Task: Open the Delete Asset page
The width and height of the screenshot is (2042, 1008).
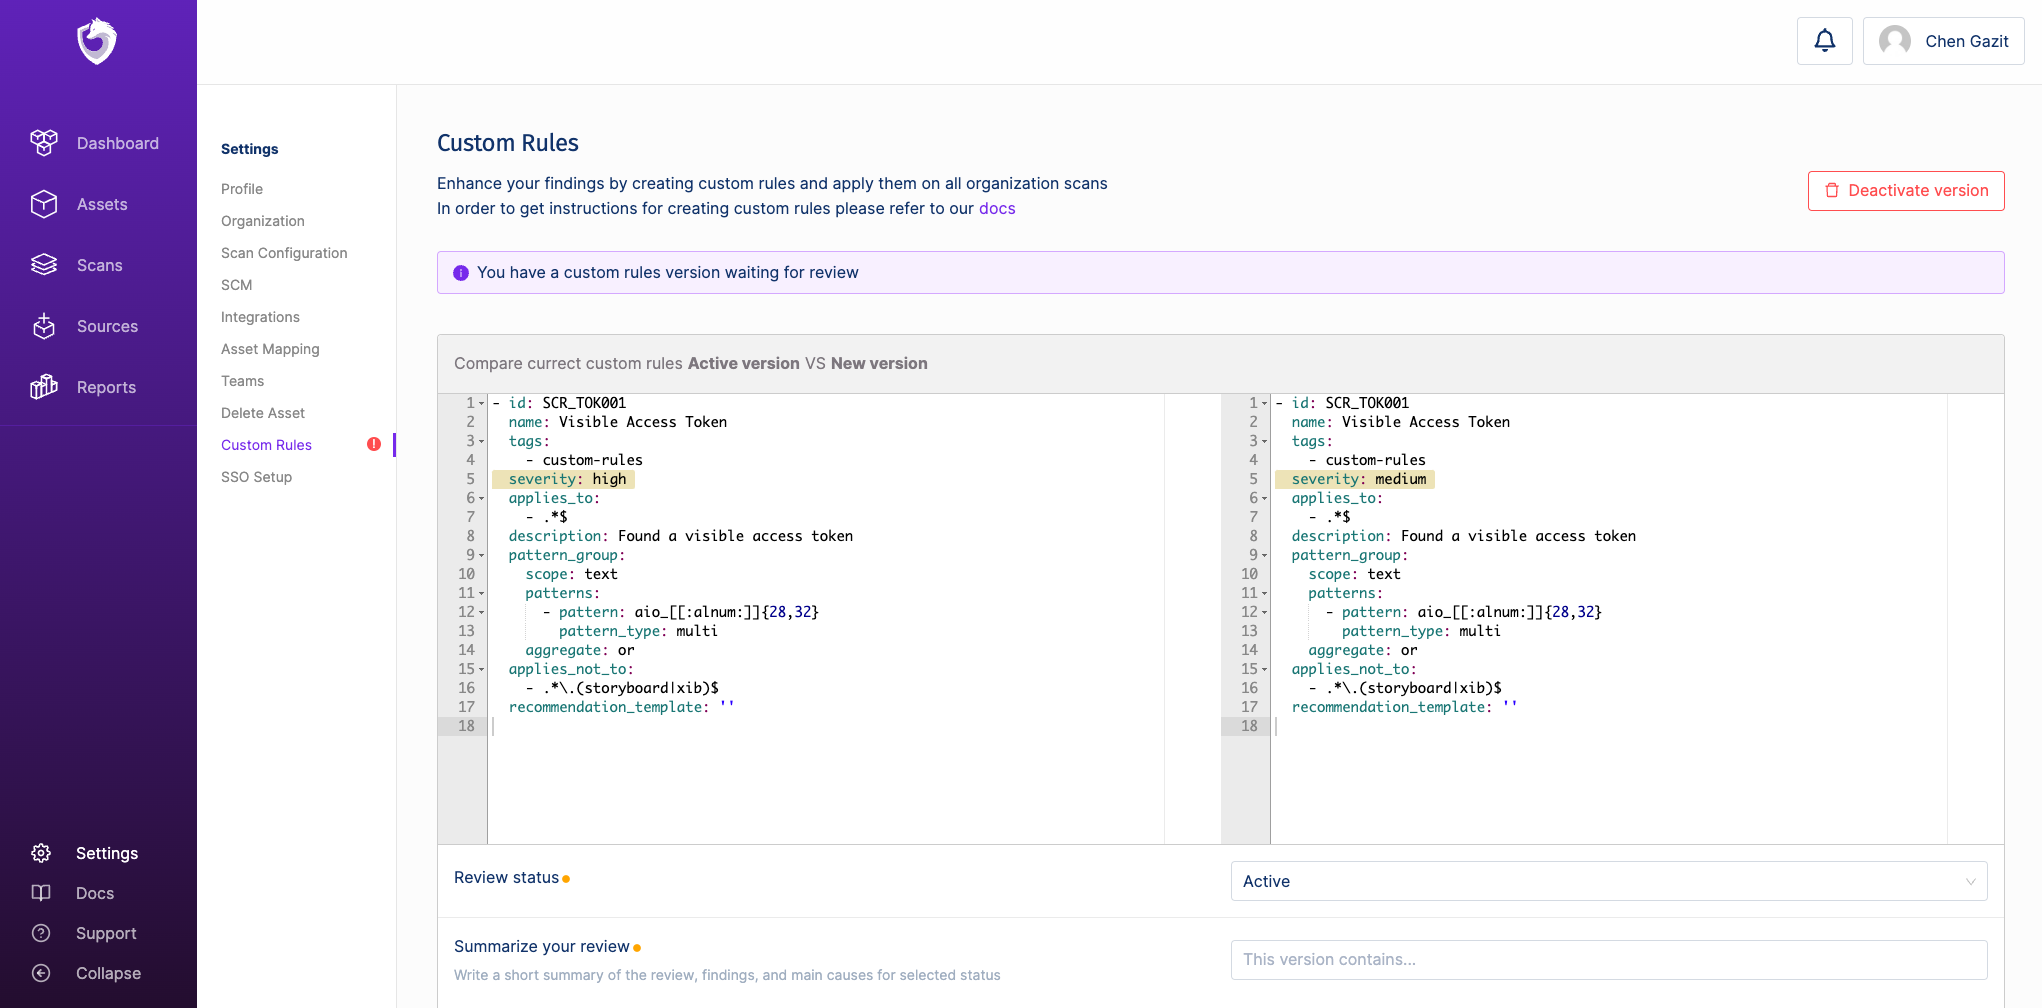Action: tap(263, 413)
